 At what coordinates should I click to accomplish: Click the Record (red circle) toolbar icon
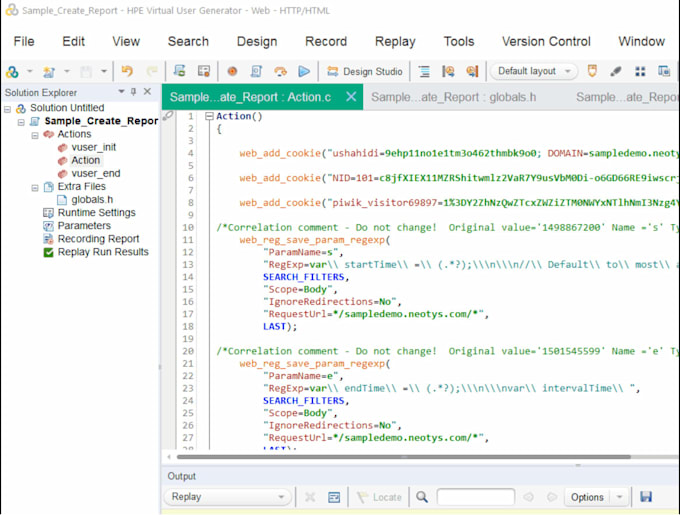click(232, 72)
